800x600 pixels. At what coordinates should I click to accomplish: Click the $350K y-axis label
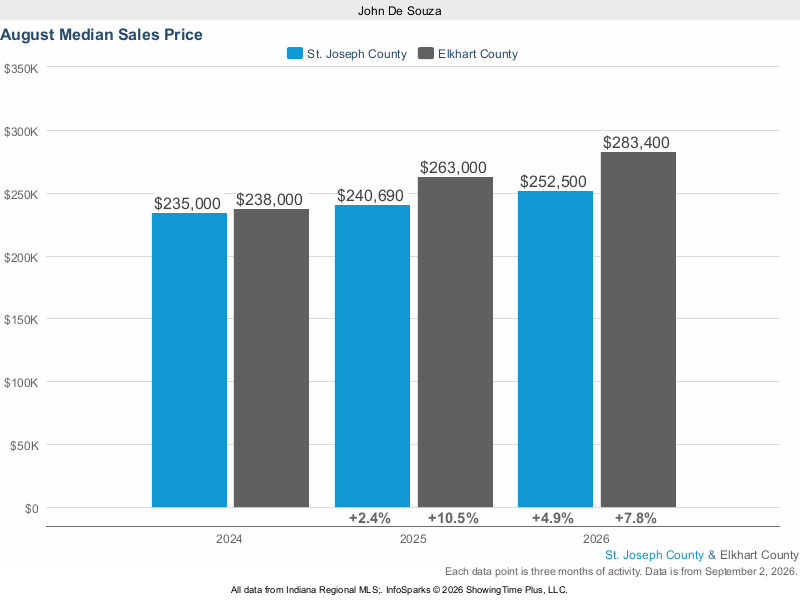[21, 69]
